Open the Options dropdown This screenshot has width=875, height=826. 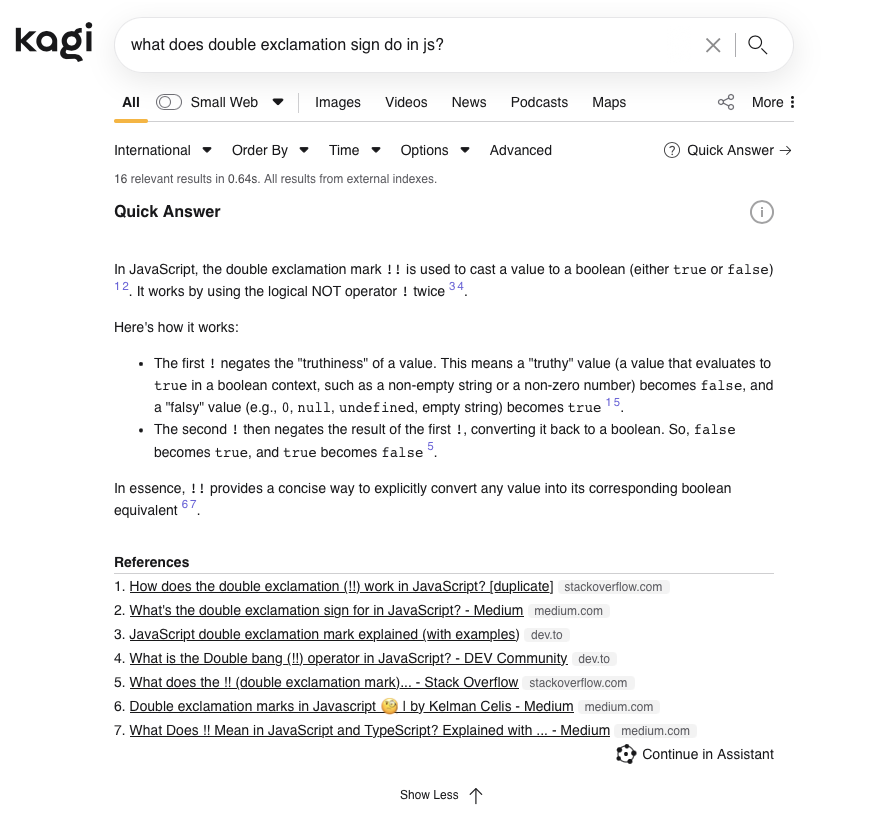pyautogui.click(x=435, y=150)
